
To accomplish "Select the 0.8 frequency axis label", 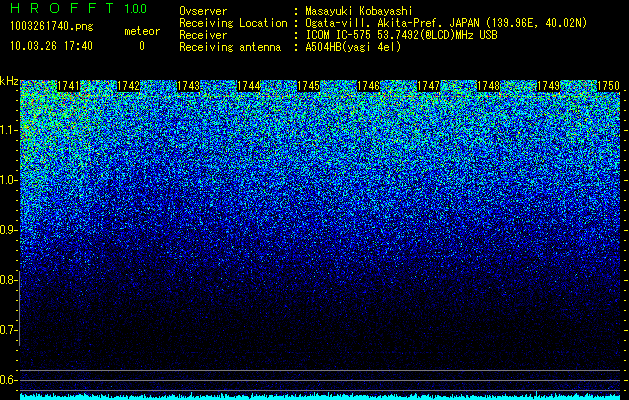I will [x=8, y=280].
